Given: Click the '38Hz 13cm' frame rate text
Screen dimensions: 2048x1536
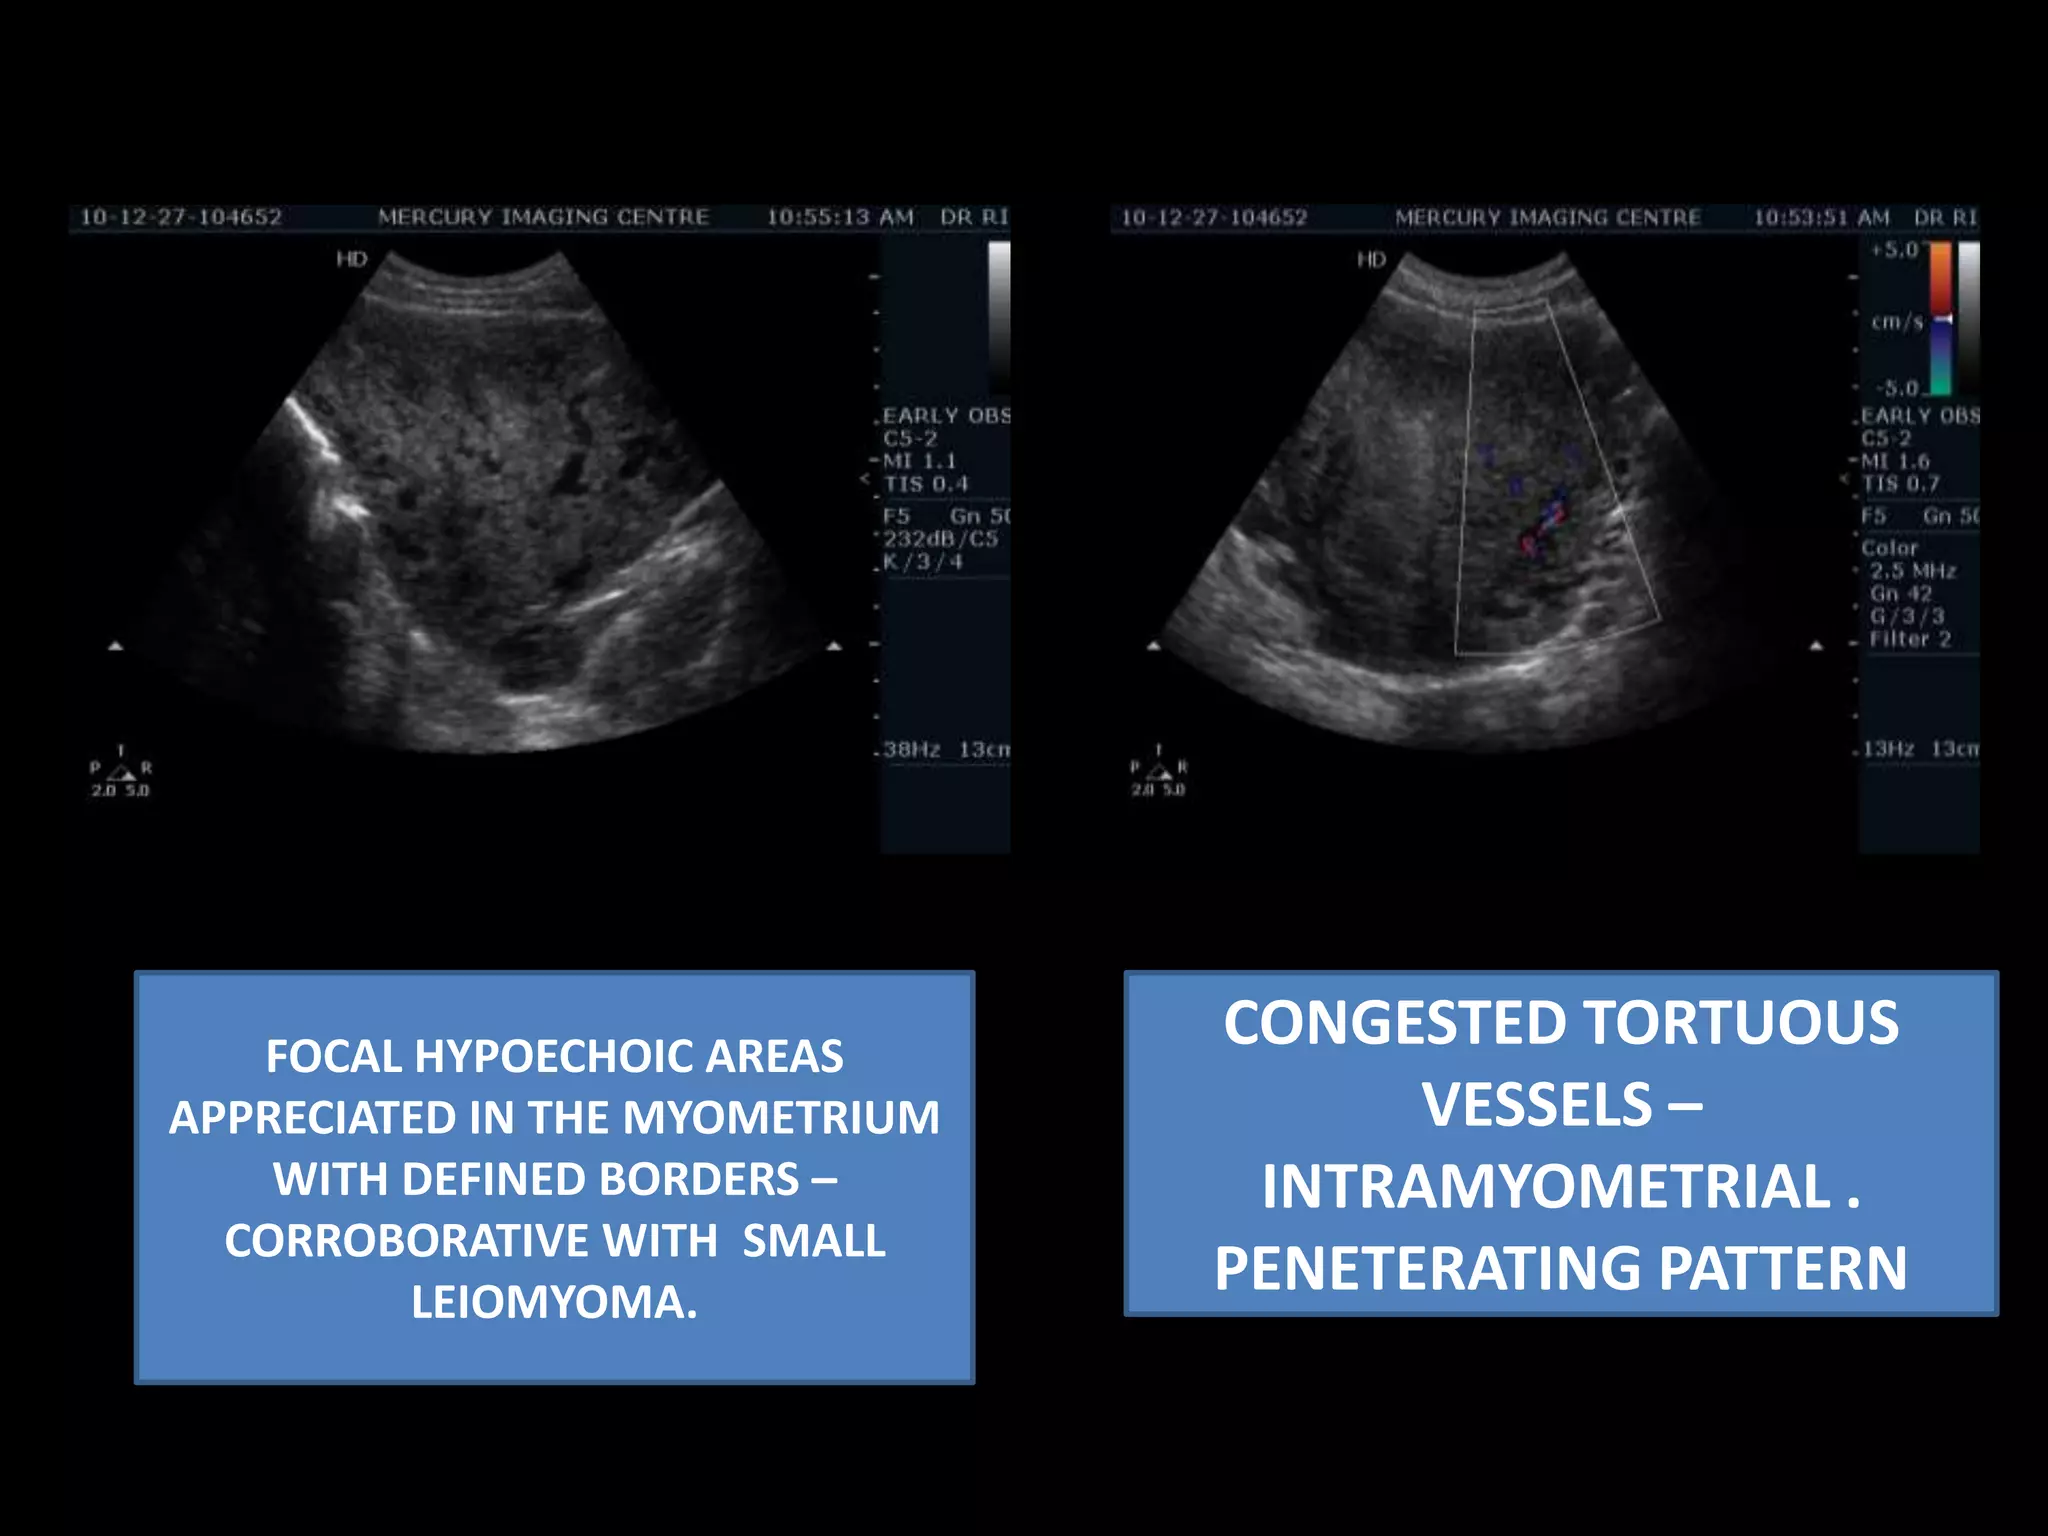Looking at the screenshot, I should [946, 749].
